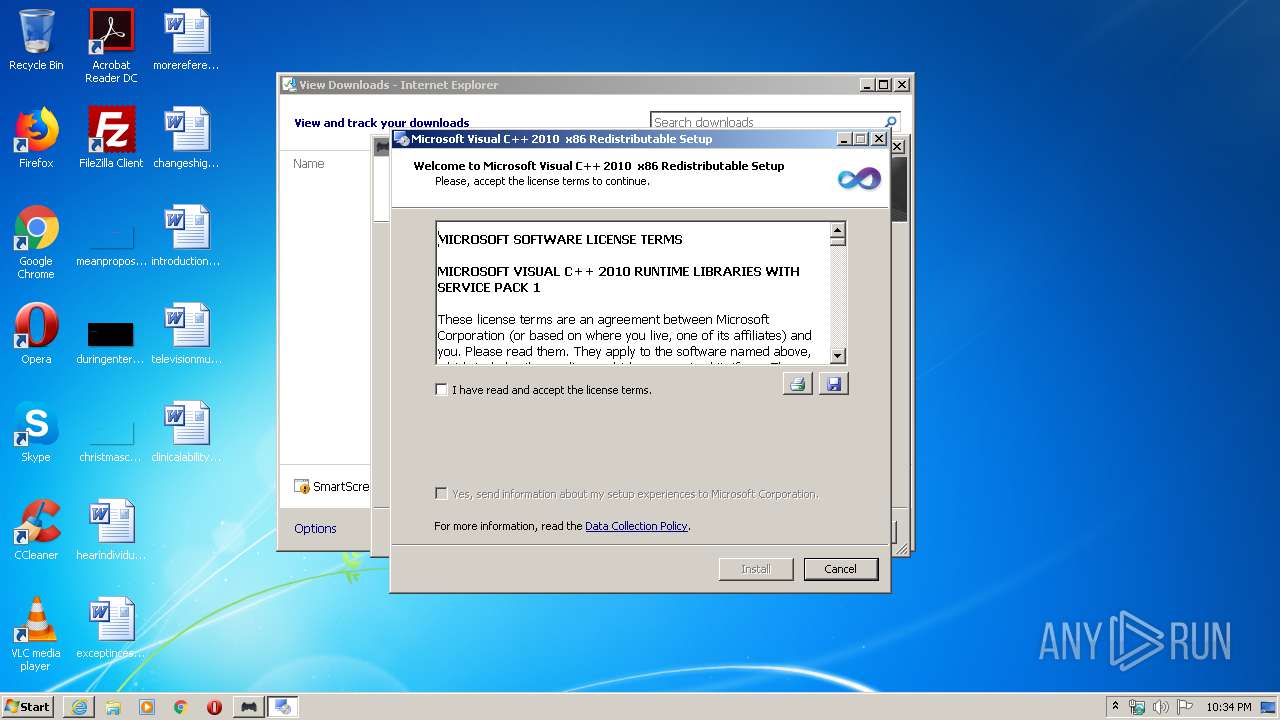The height and width of the screenshot is (720, 1280).
Task: Select the Opera desktop shortcut
Action: [36, 334]
